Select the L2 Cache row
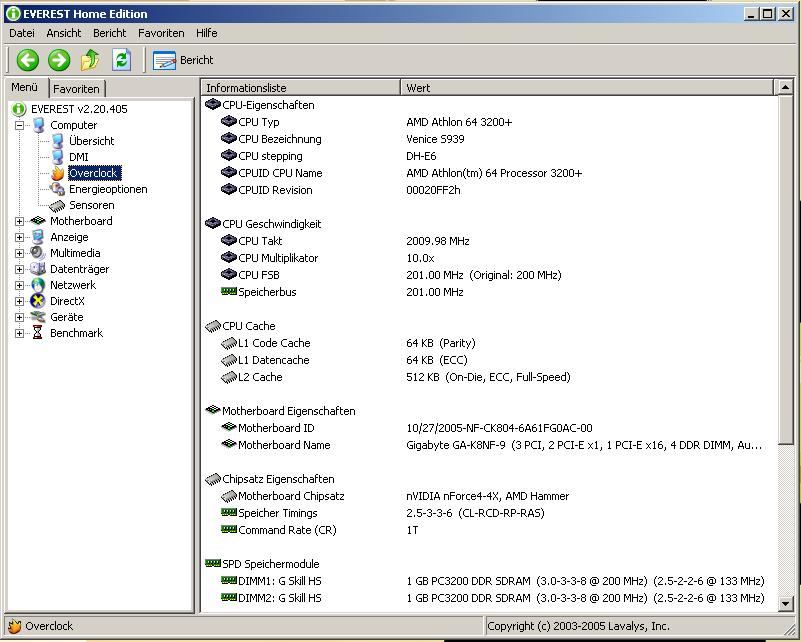The width and height of the screenshot is (801, 642). [490, 377]
